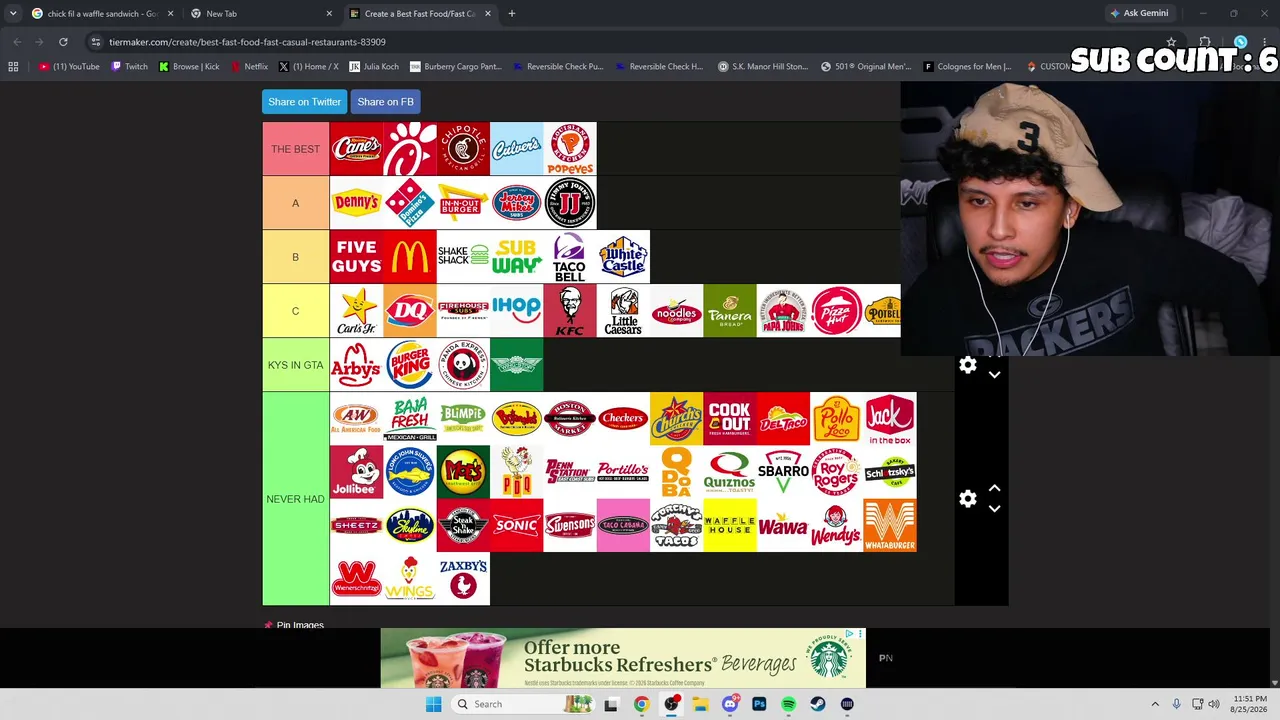Screen dimensions: 1280x720
Task: Open a new browser tab
Action: click(511, 14)
